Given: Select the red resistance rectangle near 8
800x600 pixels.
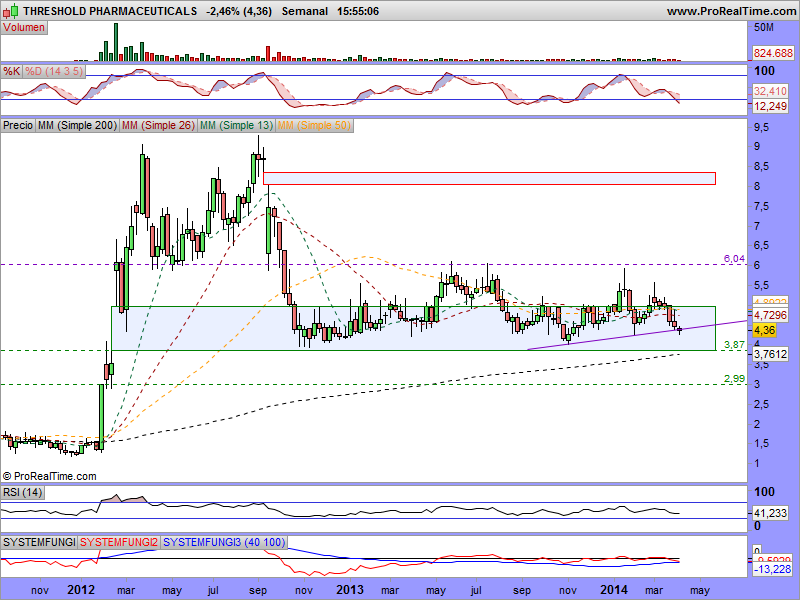Looking at the screenshot, I should (x=489, y=178).
